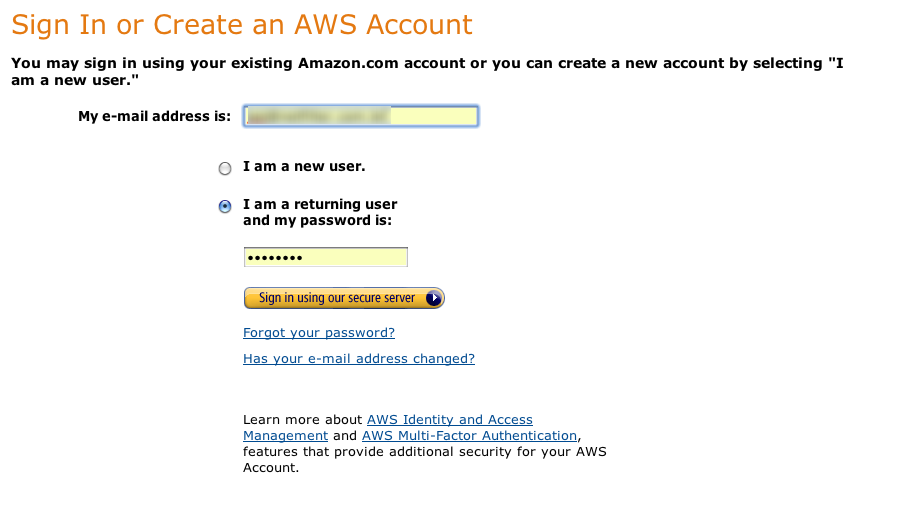Click the 'Learn more about' text
900x520 pixels.
pos(303,420)
